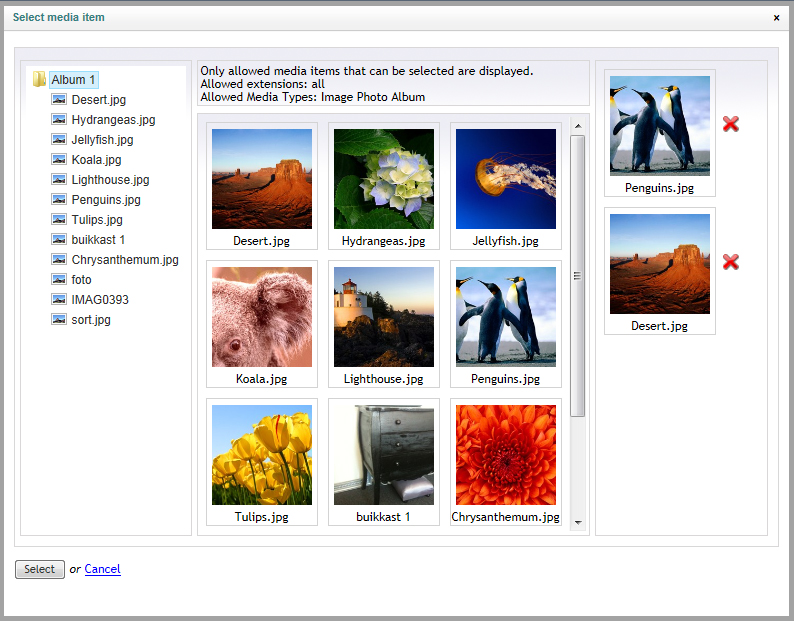
Task: Select Jellyfish.jpg in the album tree
Action: (x=102, y=140)
